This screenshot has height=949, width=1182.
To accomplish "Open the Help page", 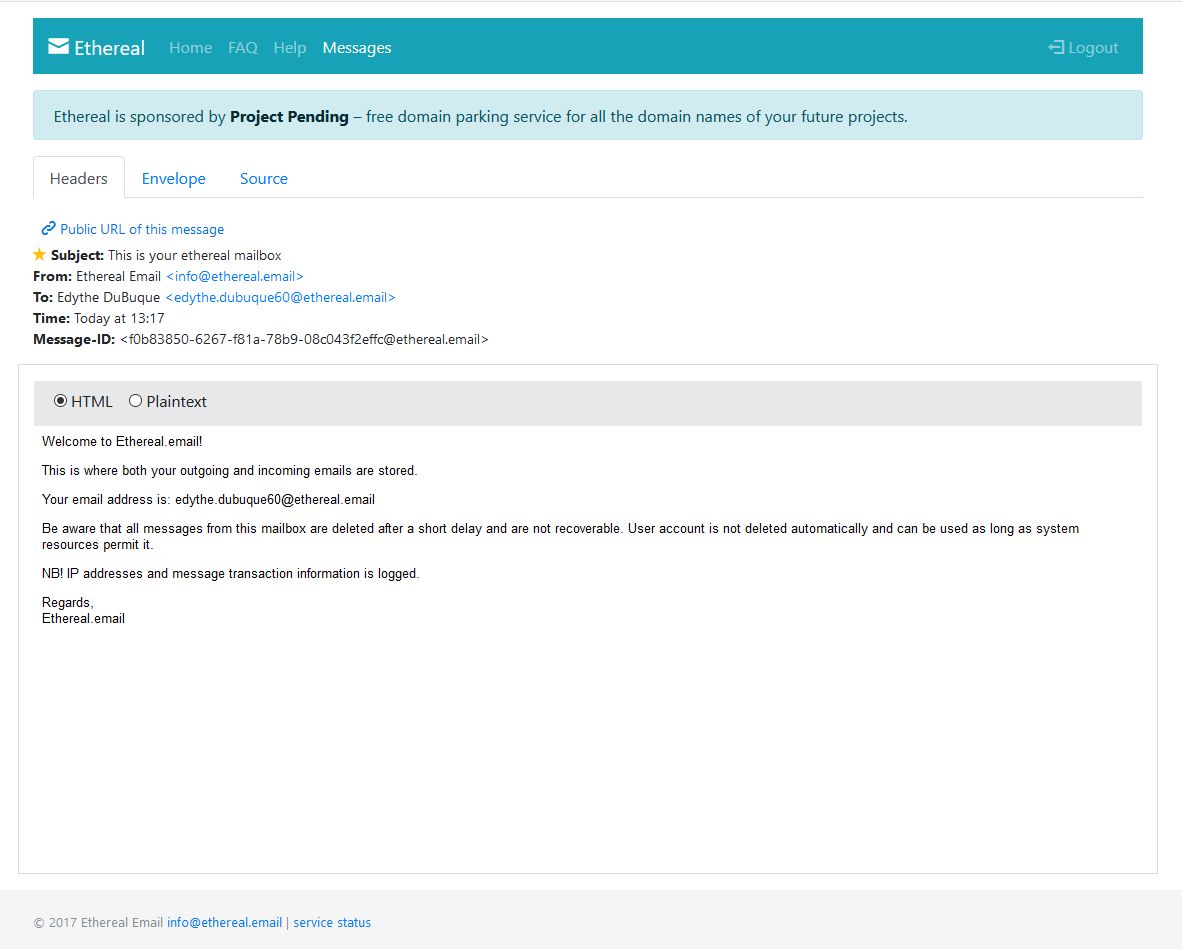I will point(289,47).
